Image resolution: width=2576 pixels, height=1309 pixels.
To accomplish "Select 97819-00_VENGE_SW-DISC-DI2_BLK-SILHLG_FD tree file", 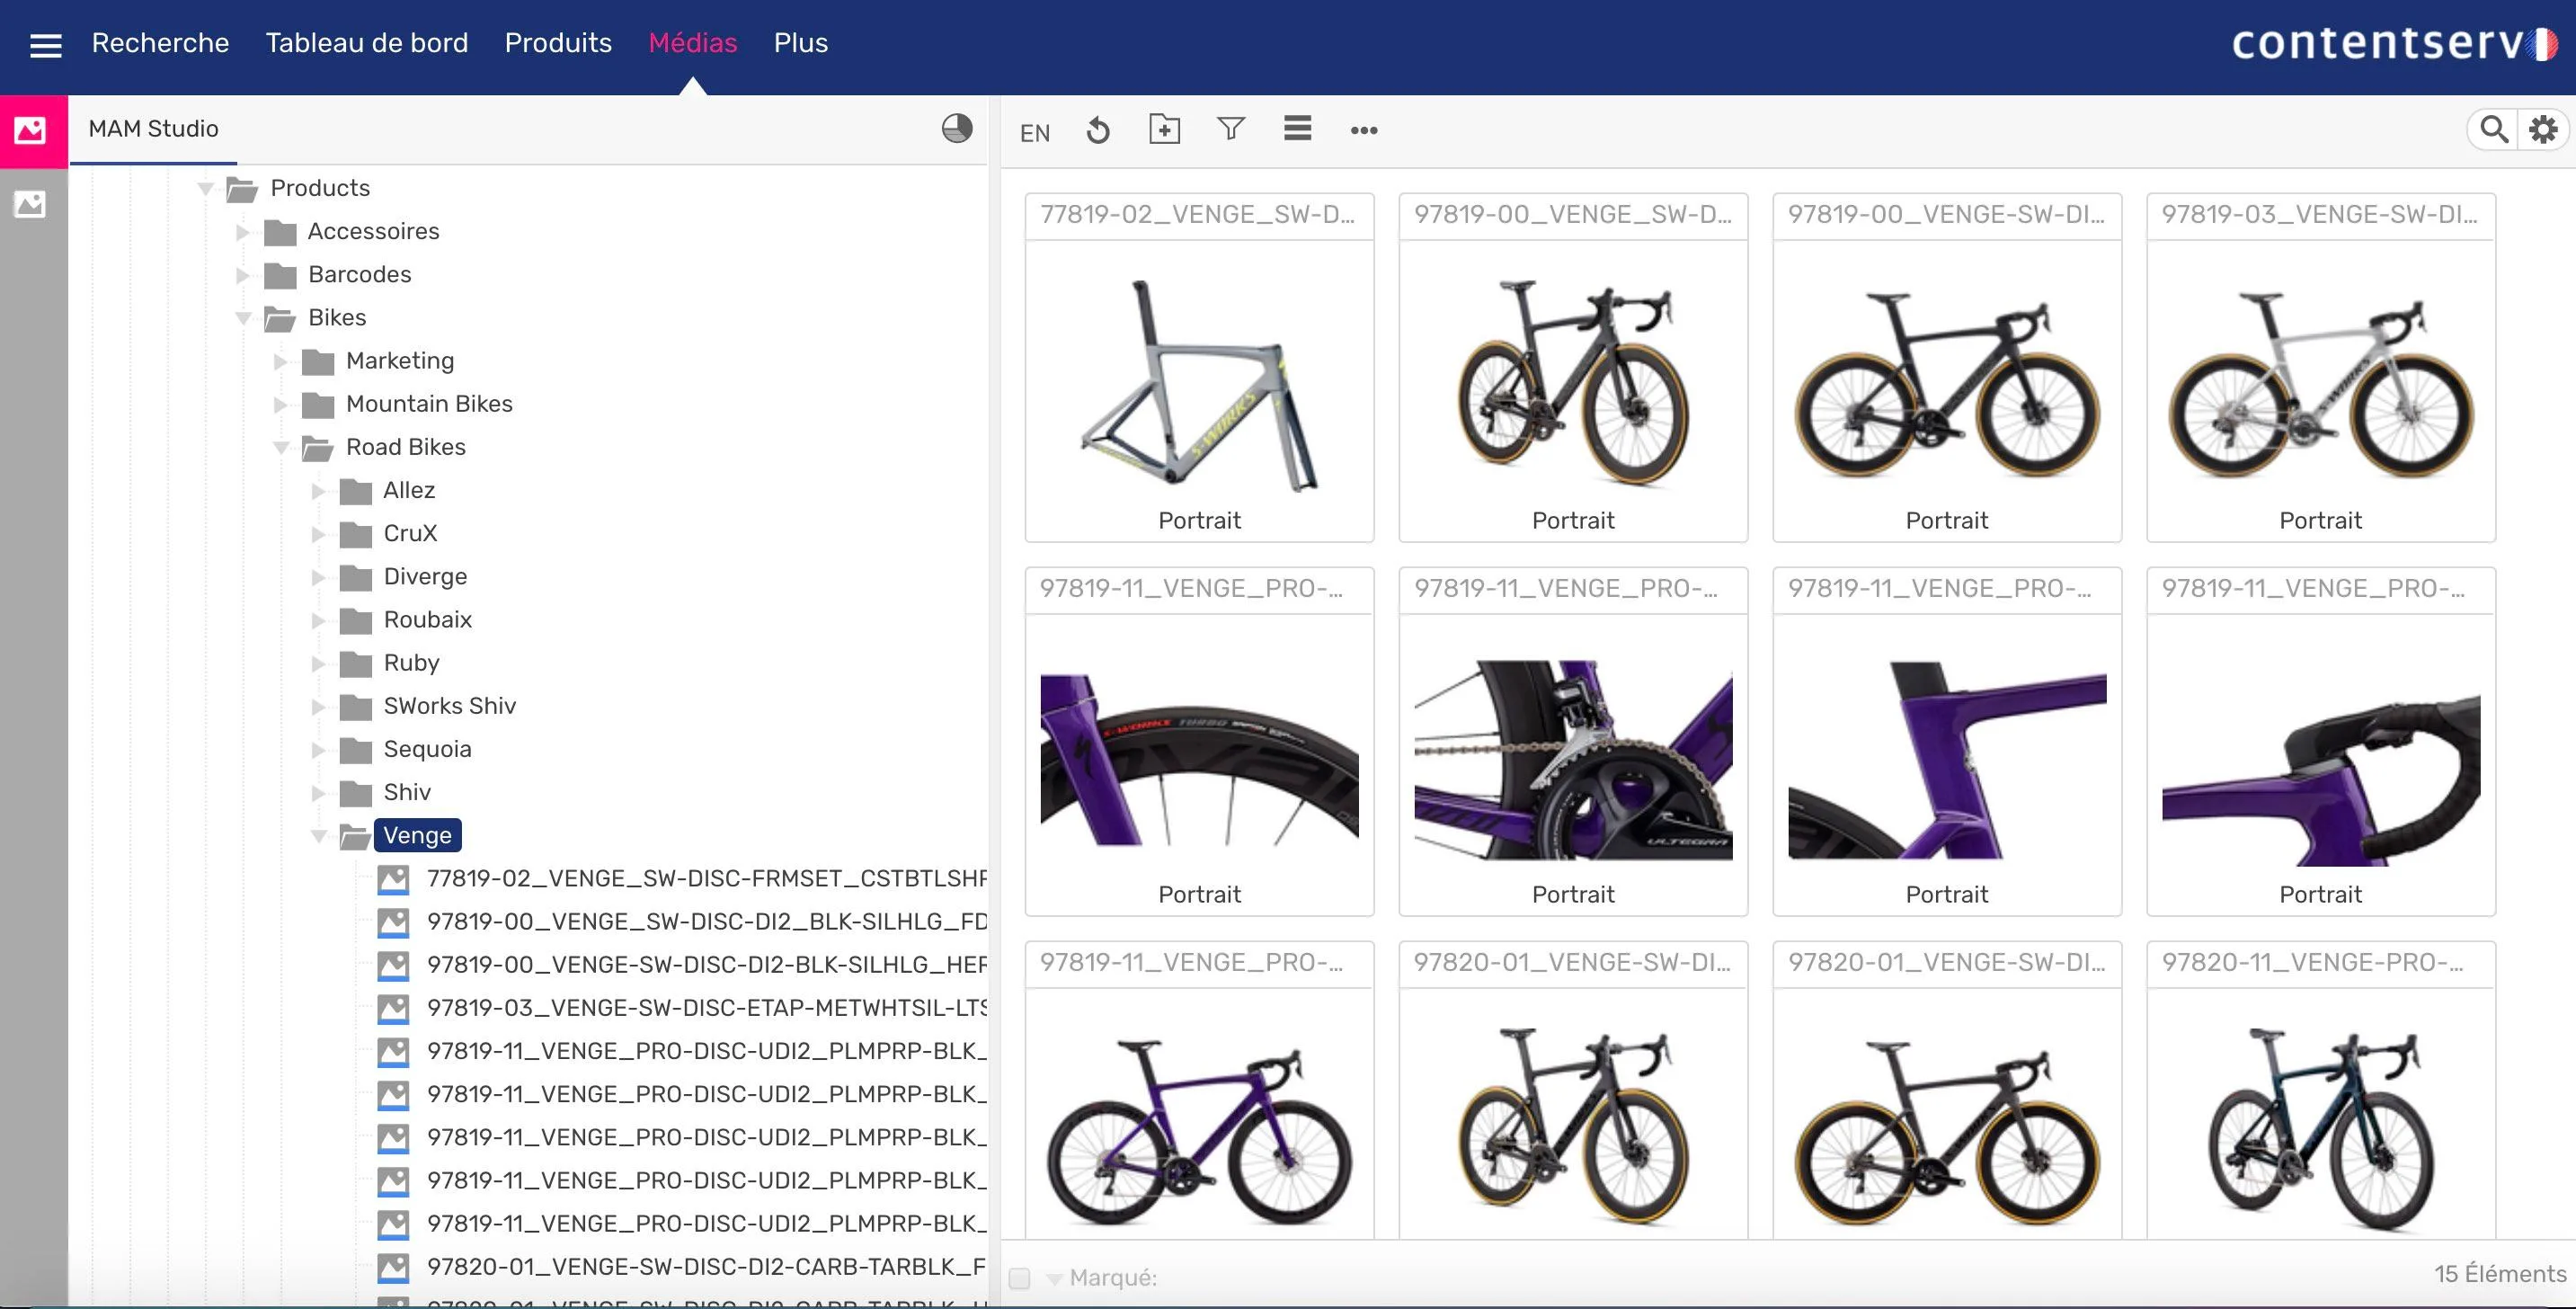I will click(706, 922).
